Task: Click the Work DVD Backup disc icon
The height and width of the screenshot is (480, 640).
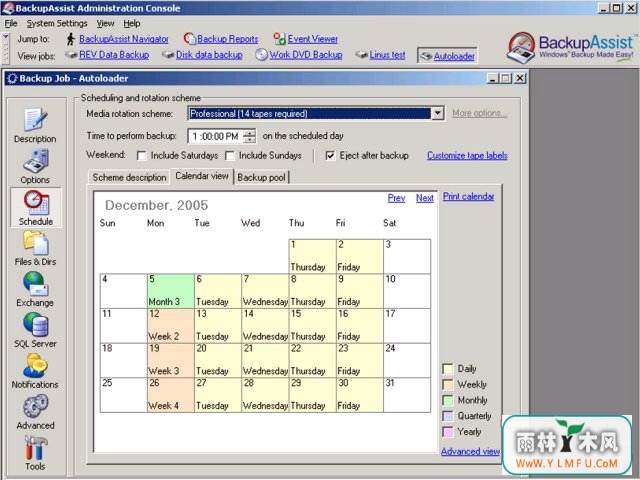Action: [x=261, y=54]
